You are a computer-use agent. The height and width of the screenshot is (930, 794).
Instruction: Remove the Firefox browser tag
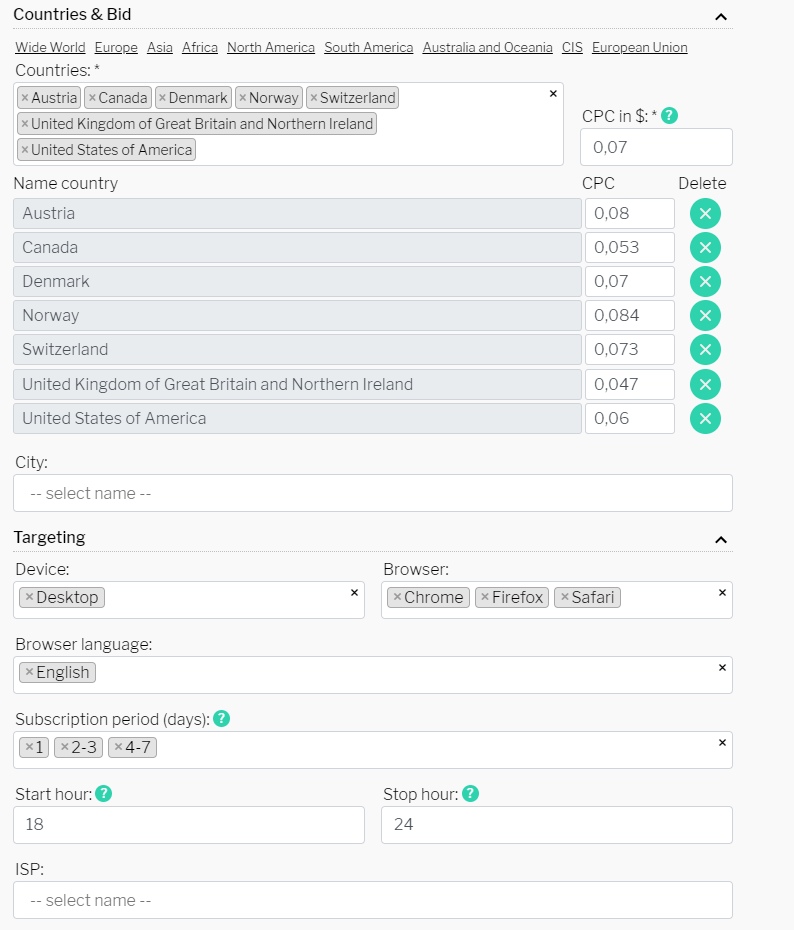click(484, 597)
